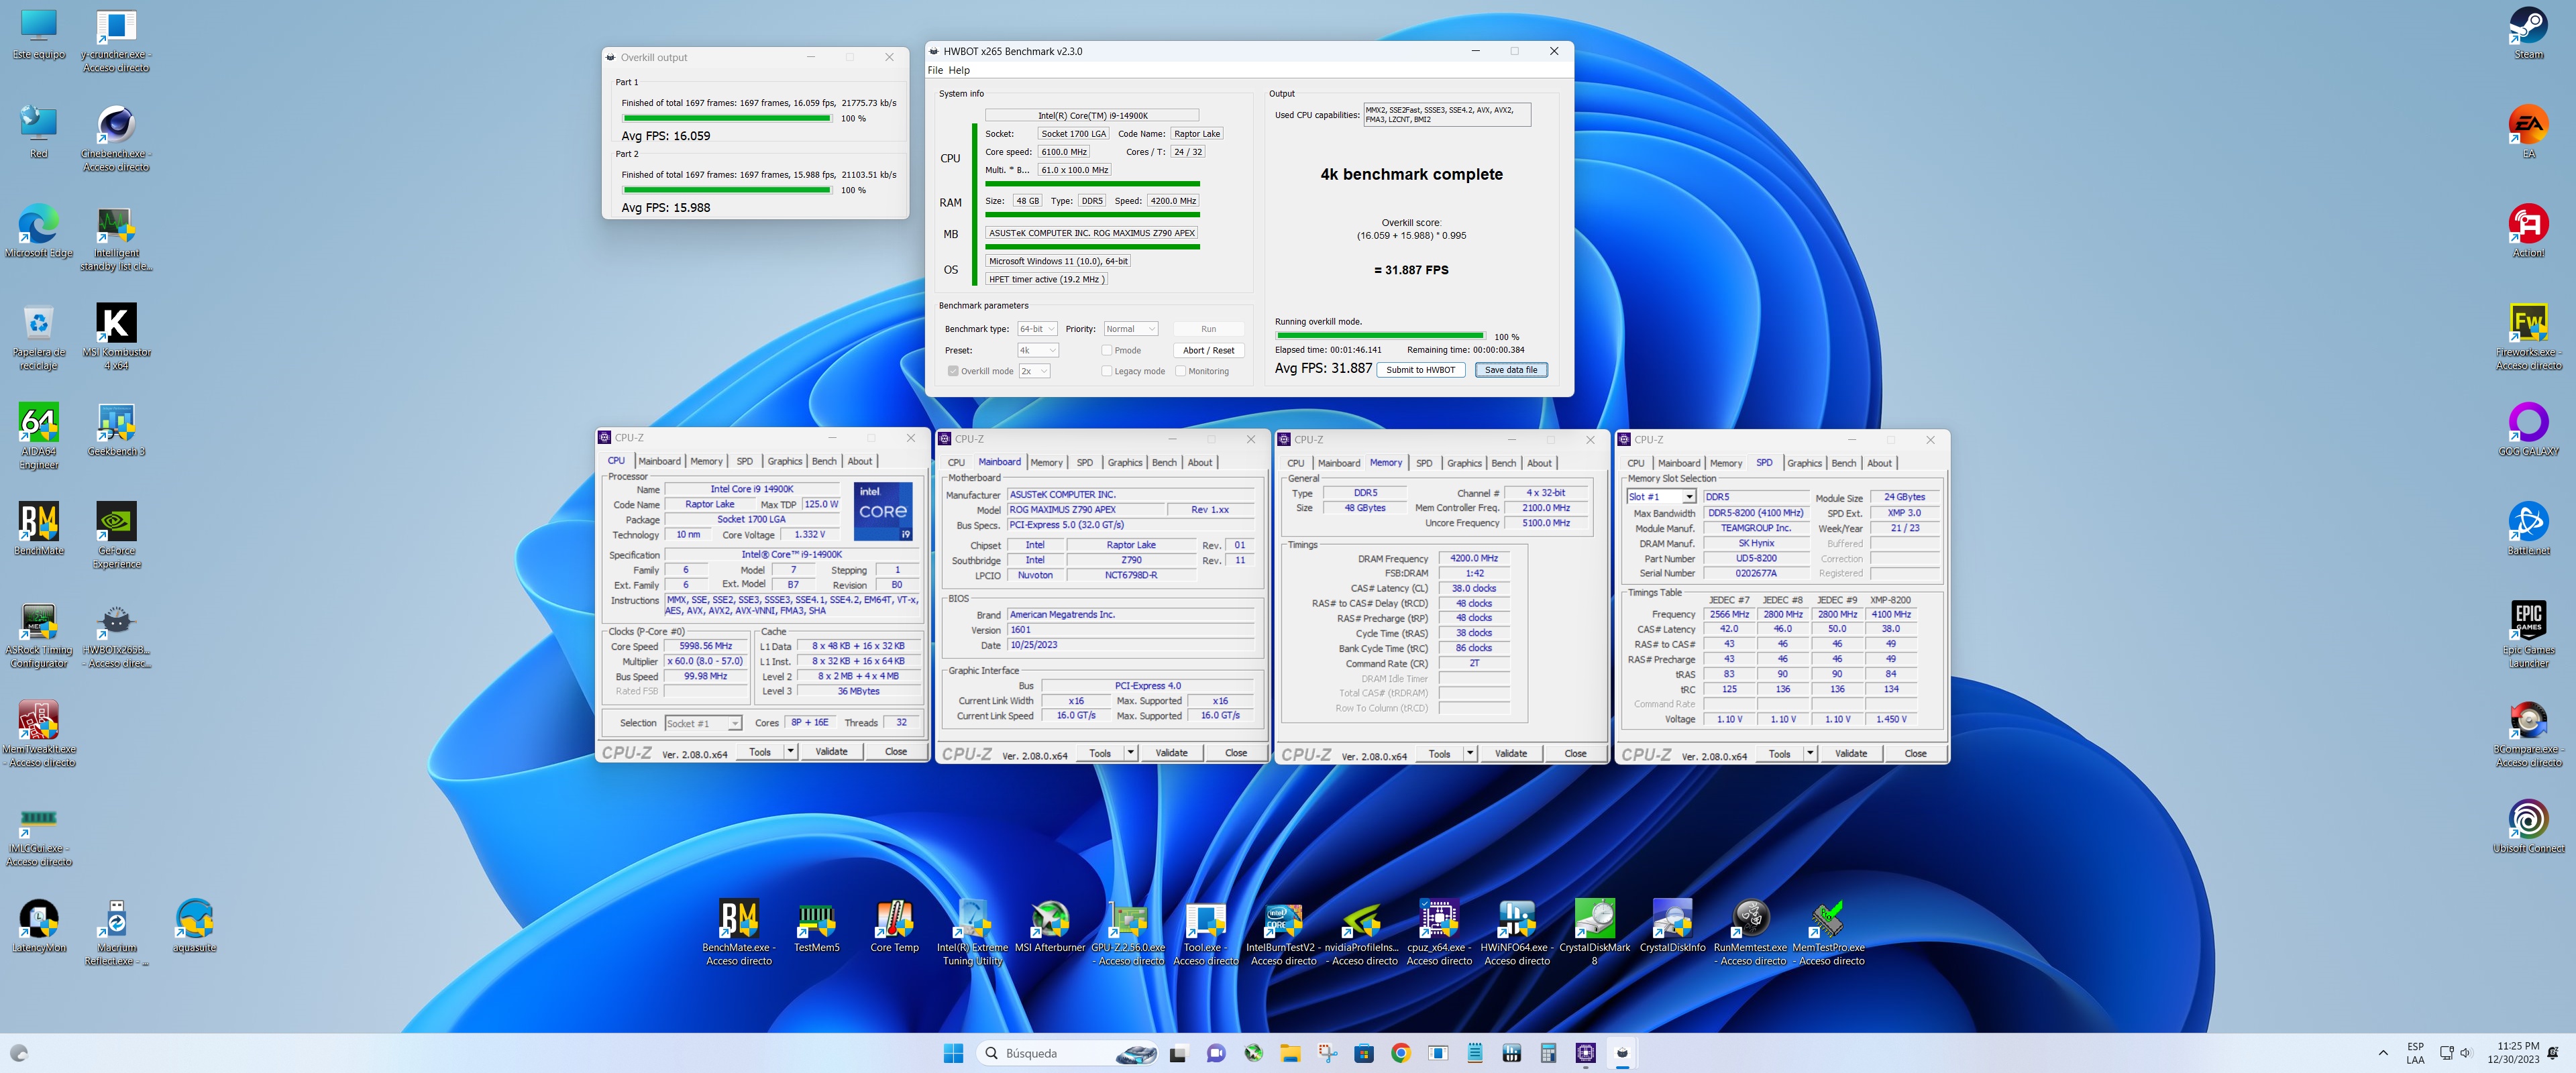The image size is (2576, 1073).
Task: Open Geekbench 3 desktop icon
Action: 116,430
